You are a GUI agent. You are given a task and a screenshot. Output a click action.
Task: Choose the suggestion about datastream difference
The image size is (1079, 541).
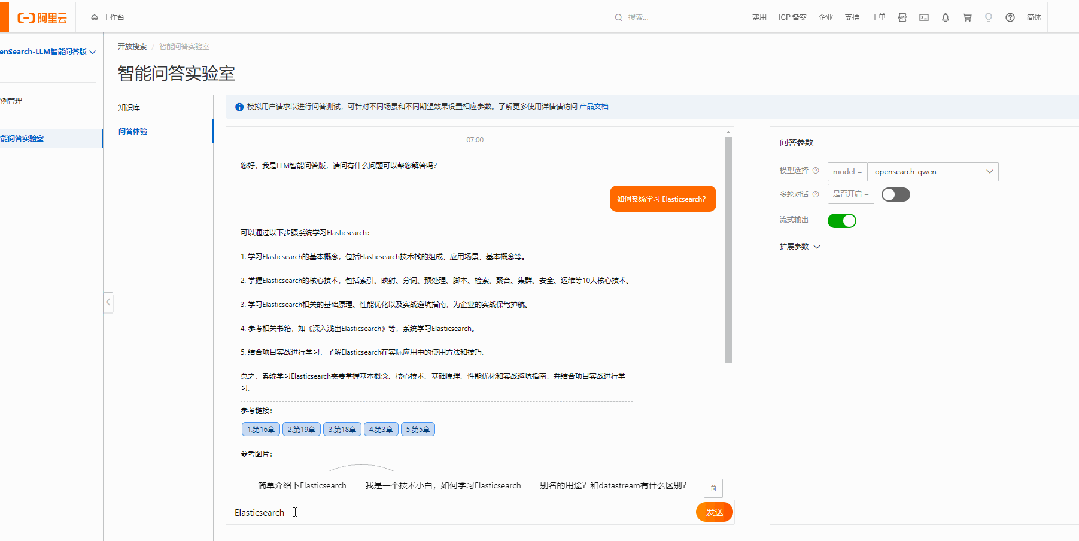click(x=614, y=485)
